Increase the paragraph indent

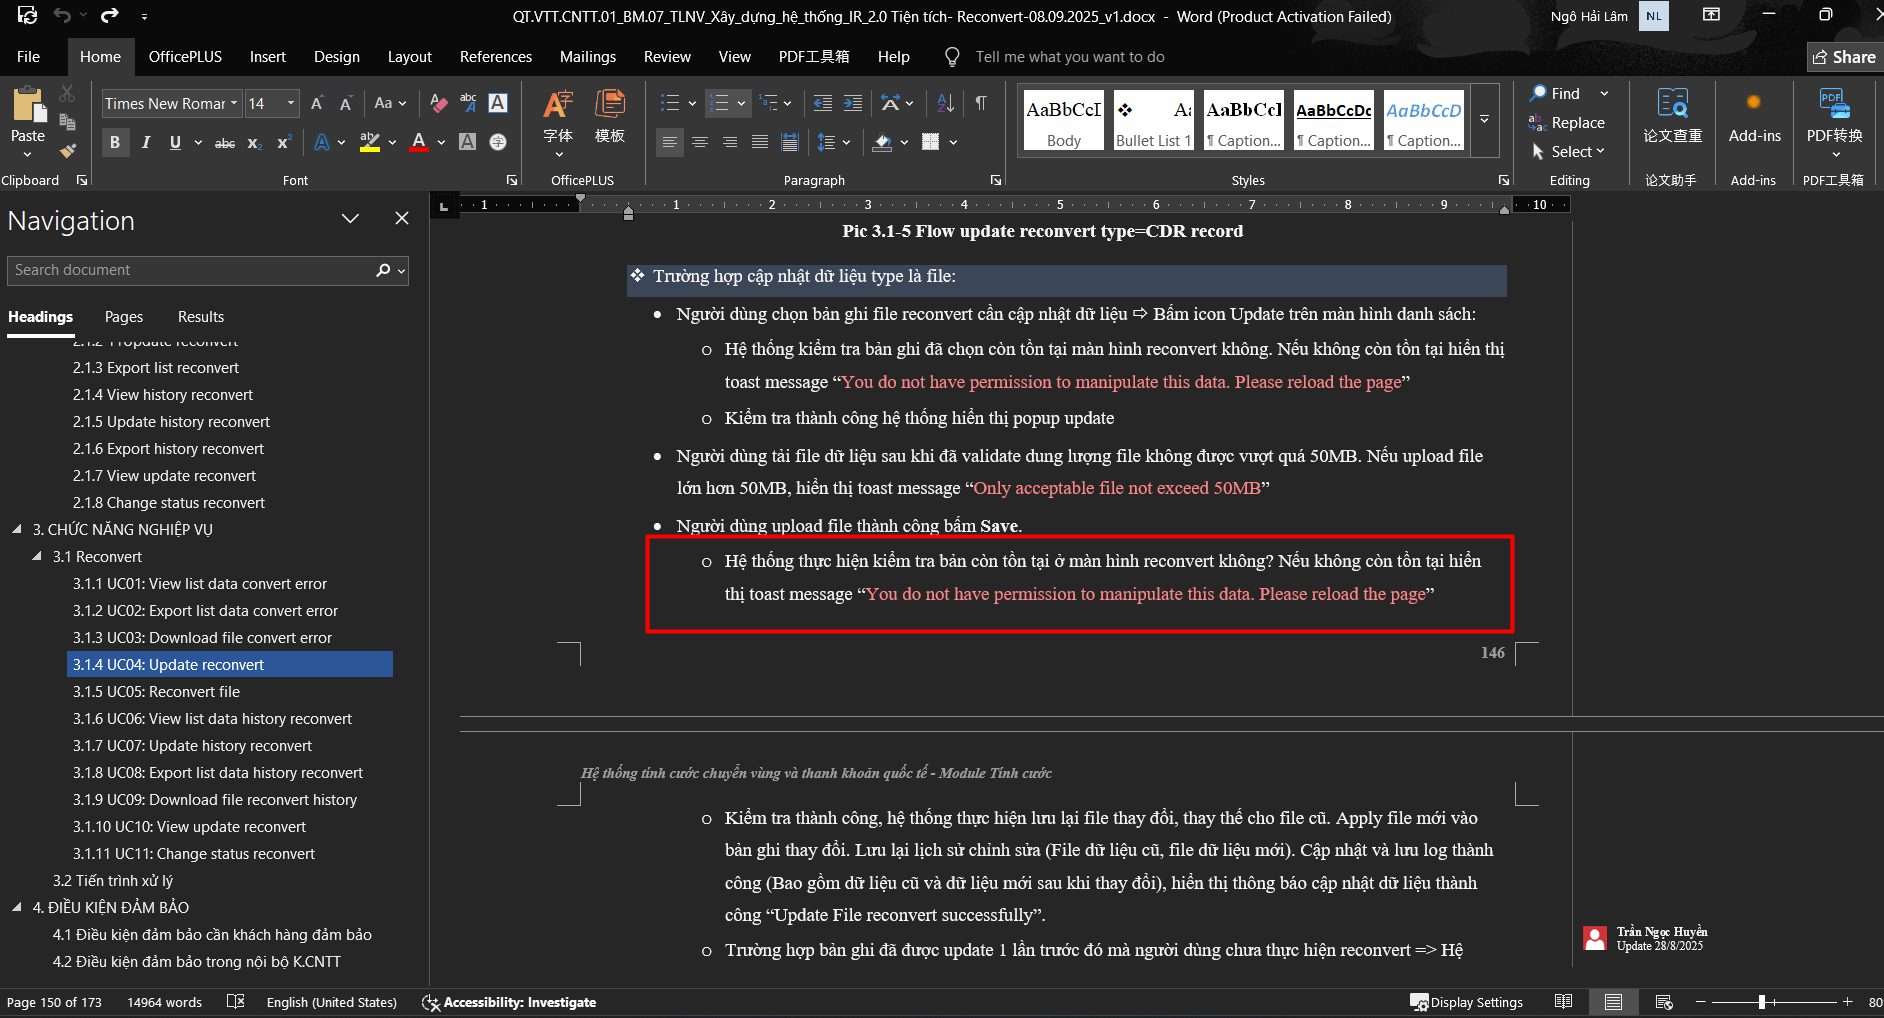[x=853, y=103]
